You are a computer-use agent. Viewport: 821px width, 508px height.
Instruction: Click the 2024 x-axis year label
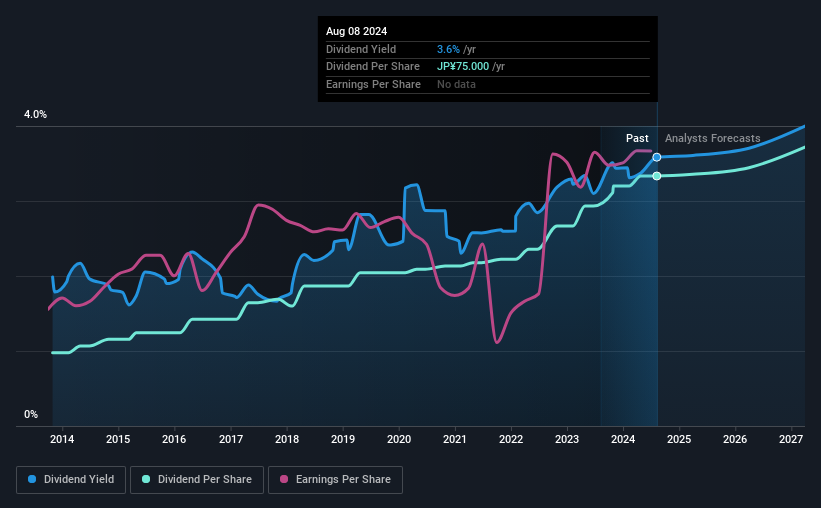(623, 439)
